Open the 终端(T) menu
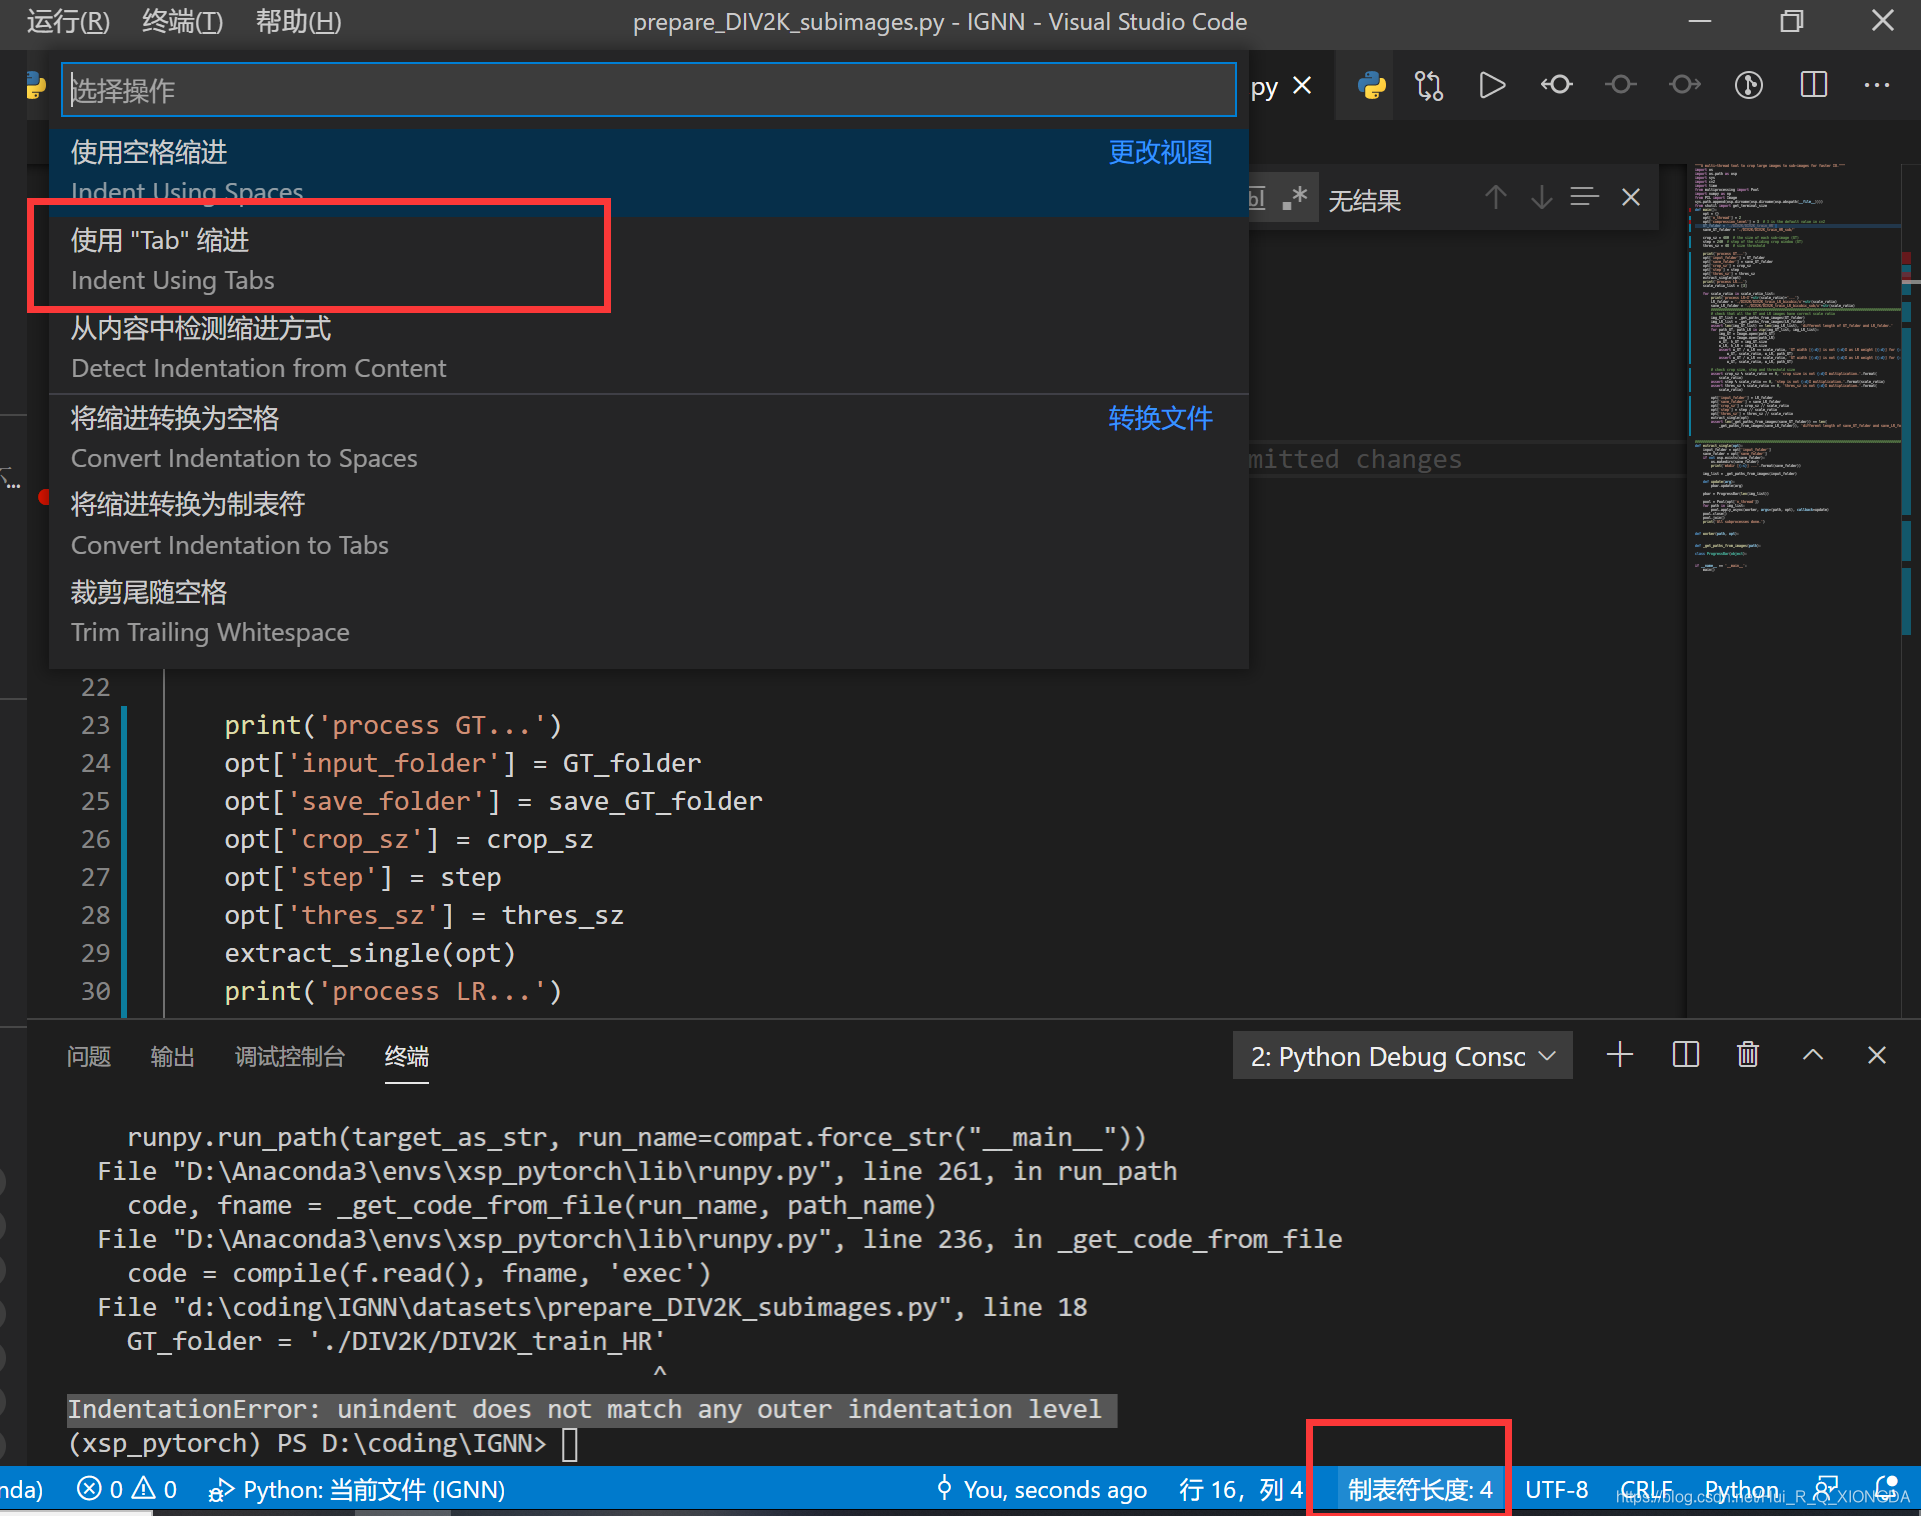 point(182,21)
